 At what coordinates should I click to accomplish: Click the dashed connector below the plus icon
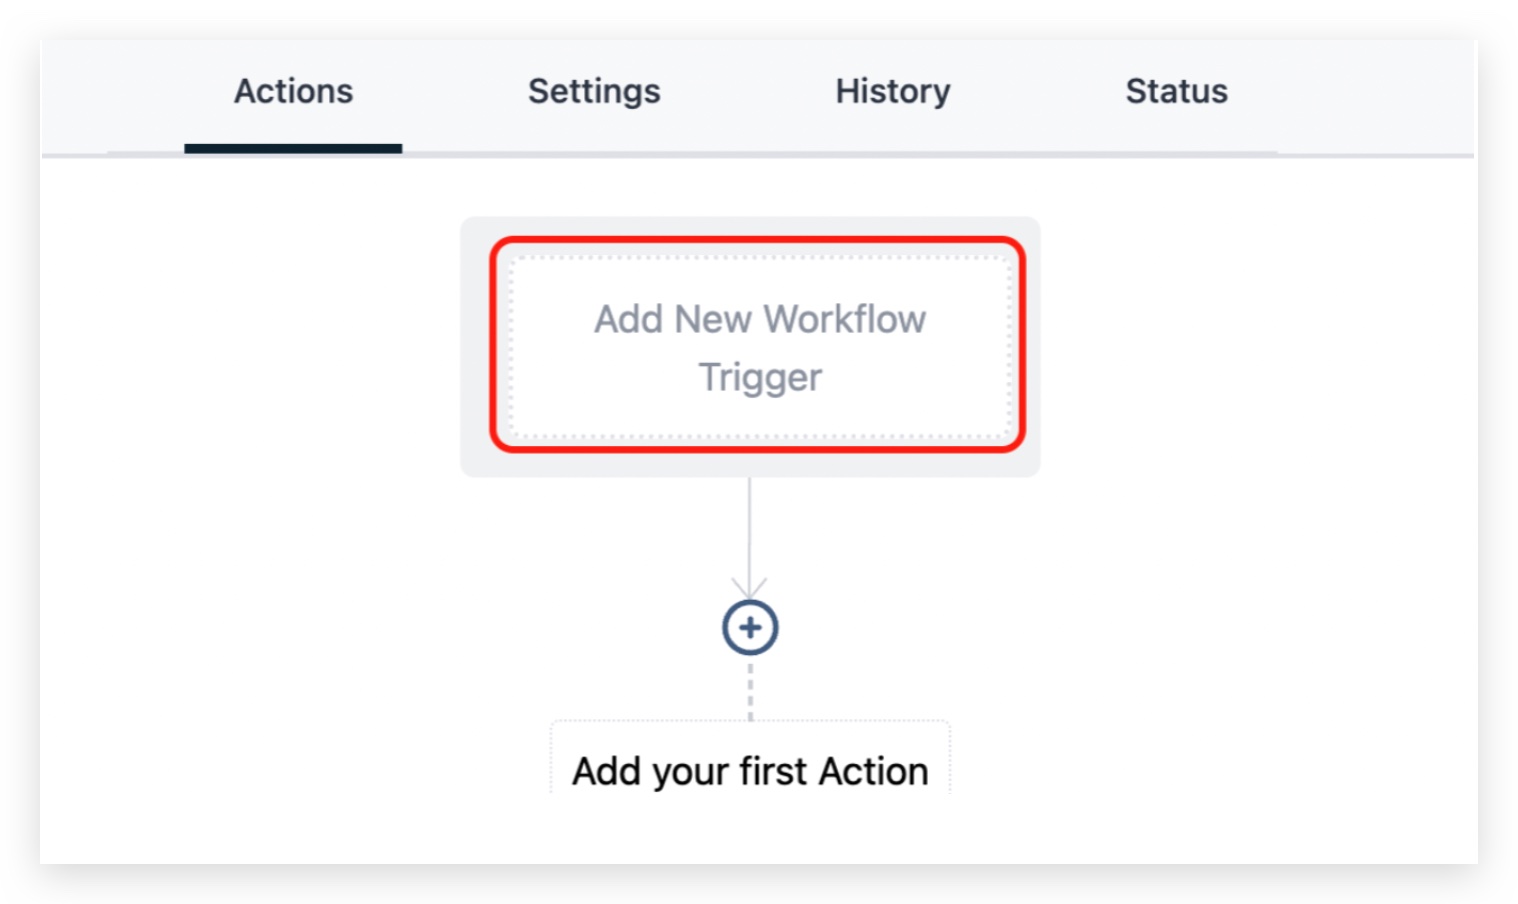[x=750, y=689]
